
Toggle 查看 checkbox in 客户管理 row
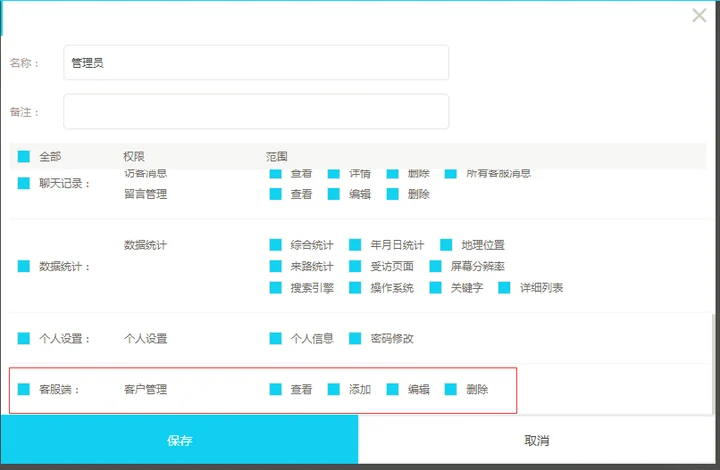(x=276, y=390)
